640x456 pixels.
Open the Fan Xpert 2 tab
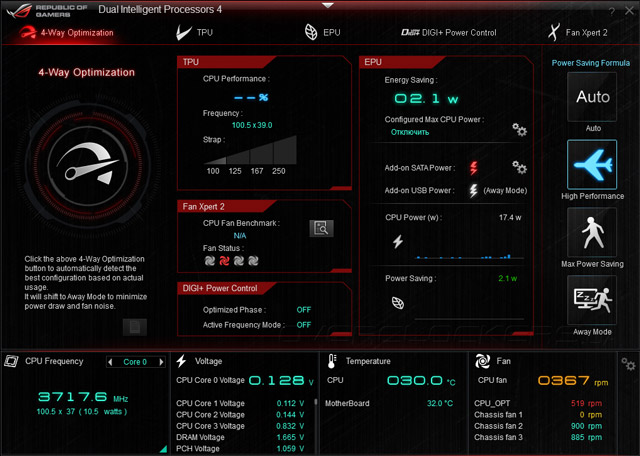(578, 32)
